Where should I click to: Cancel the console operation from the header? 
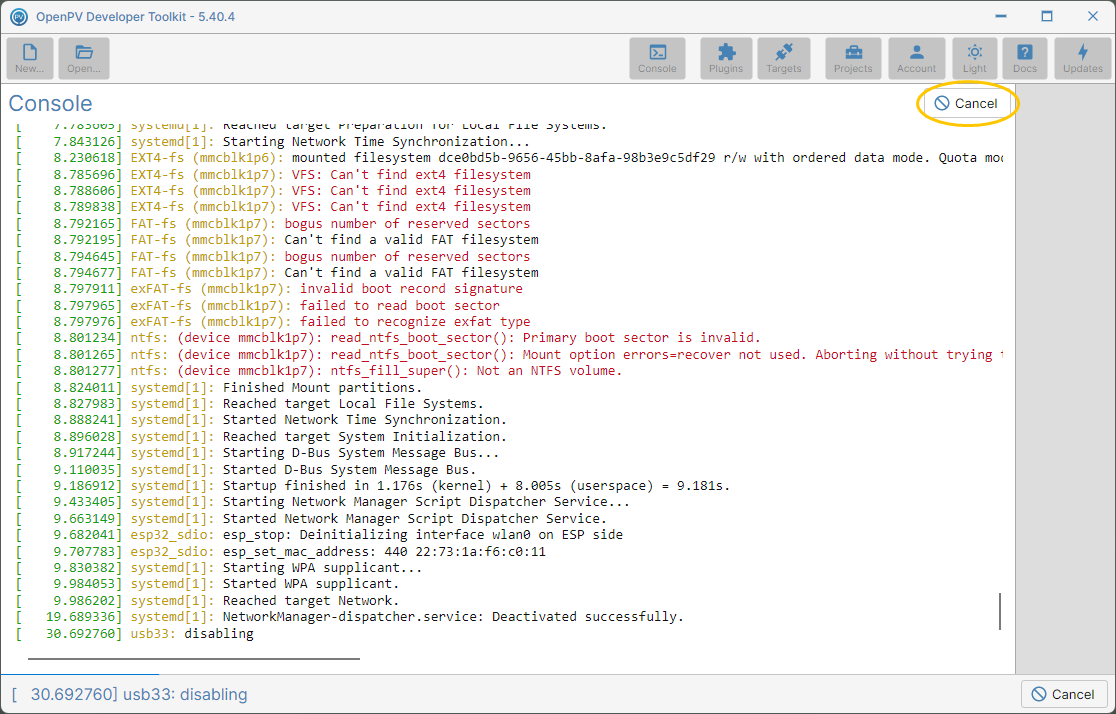tap(967, 103)
